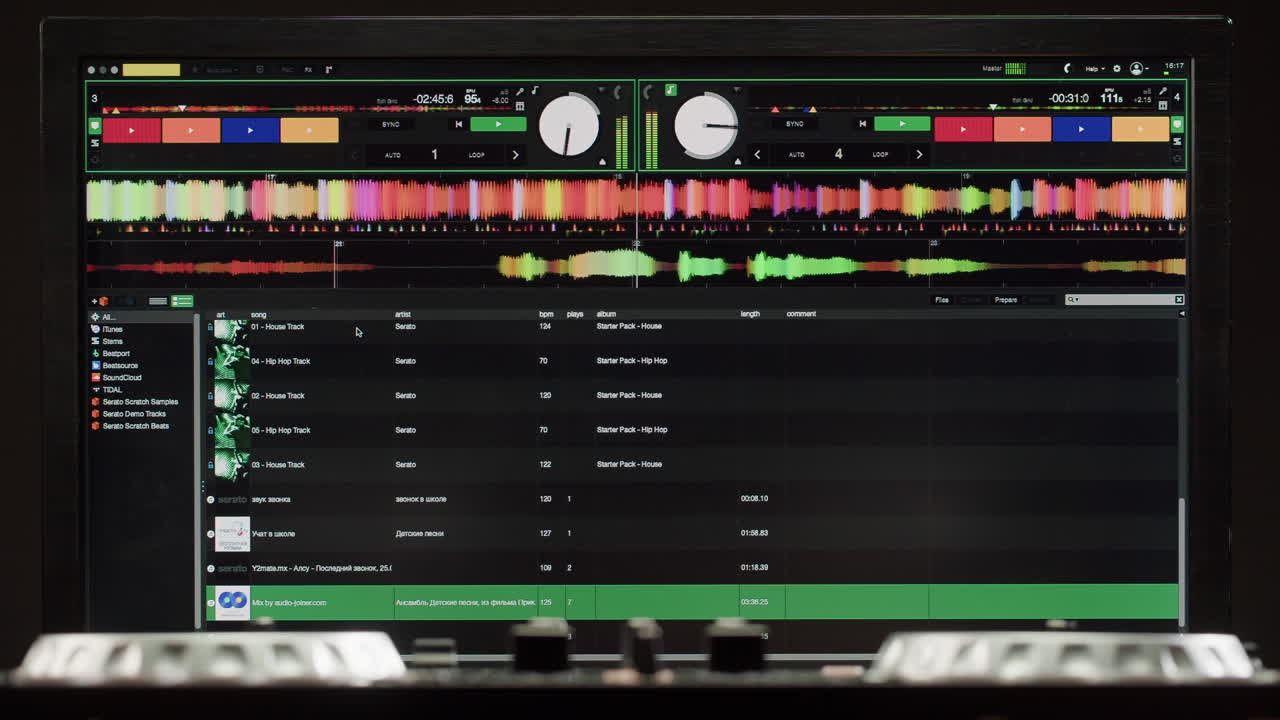Open the Files panel
The width and height of the screenshot is (1280, 720).
(x=940, y=299)
